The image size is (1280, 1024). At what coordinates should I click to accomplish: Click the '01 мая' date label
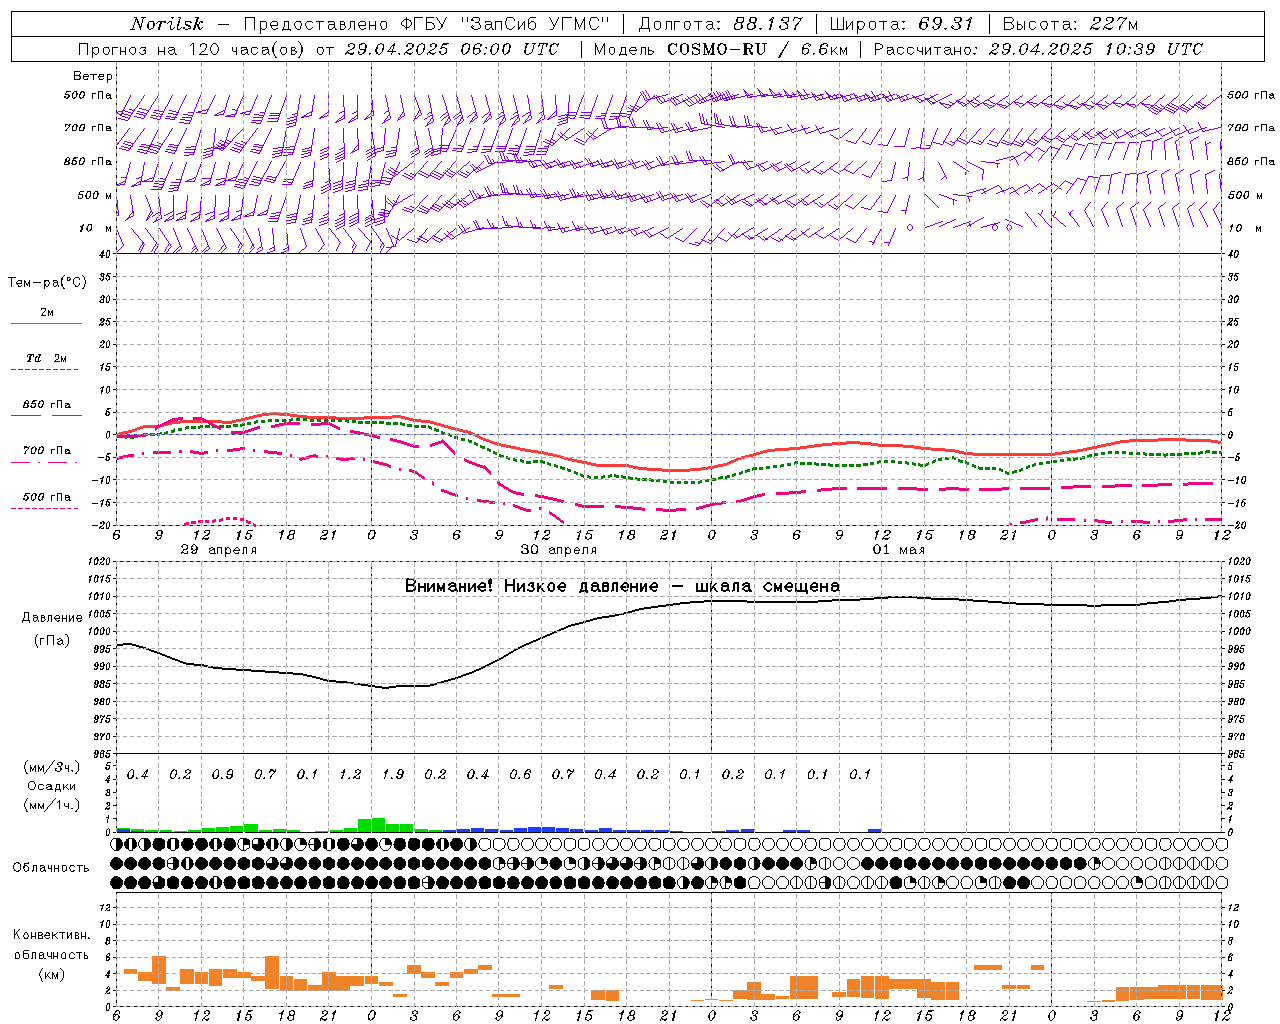[898, 550]
